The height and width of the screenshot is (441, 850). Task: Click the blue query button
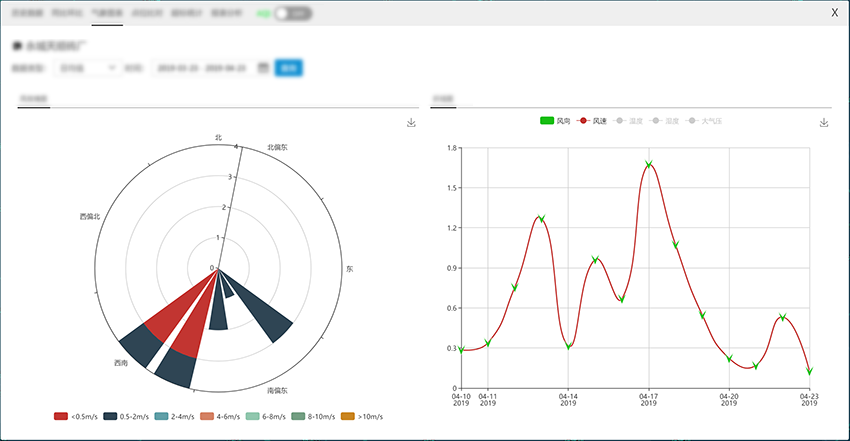pos(289,68)
